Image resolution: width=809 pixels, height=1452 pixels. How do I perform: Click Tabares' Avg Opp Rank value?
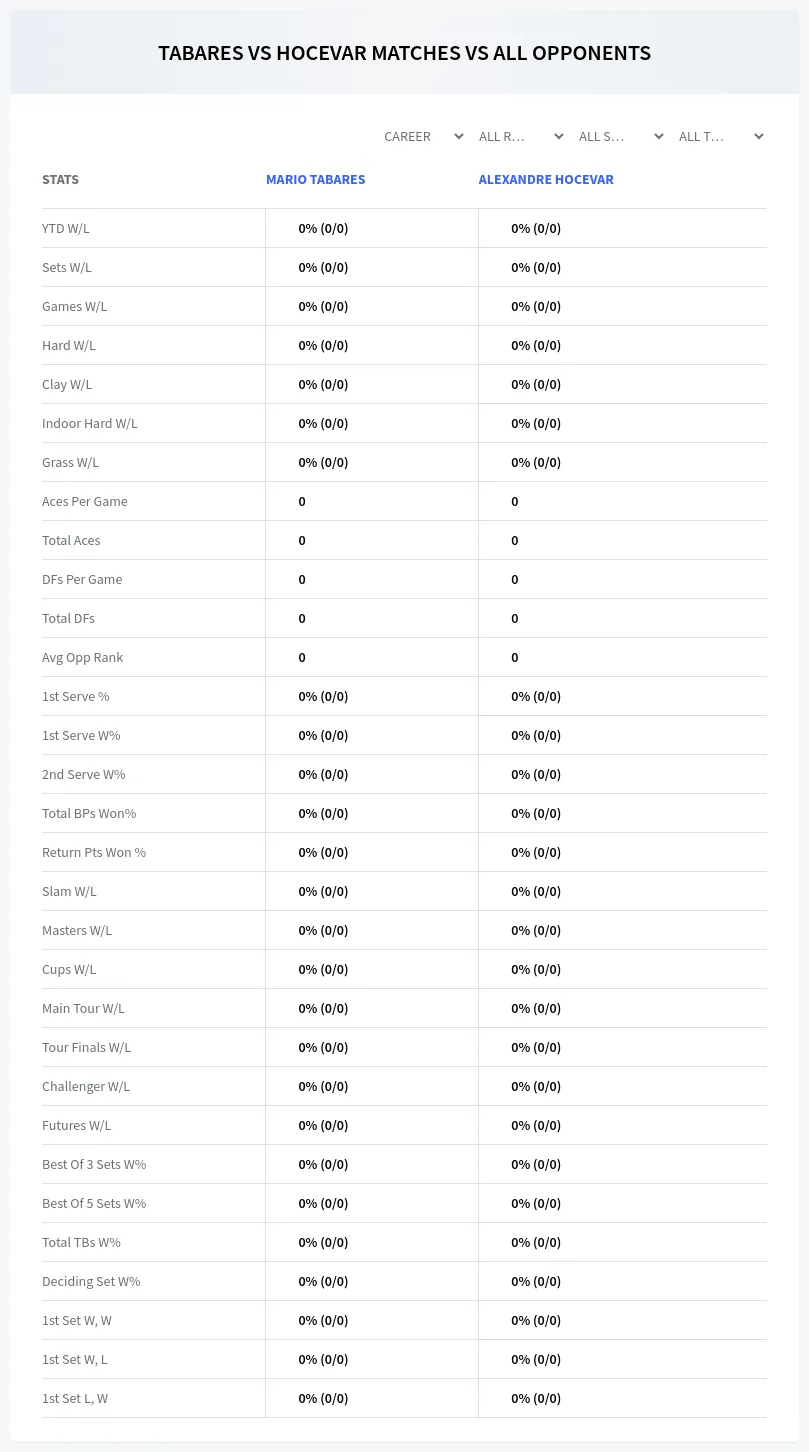pyautogui.click(x=302, y=657)
